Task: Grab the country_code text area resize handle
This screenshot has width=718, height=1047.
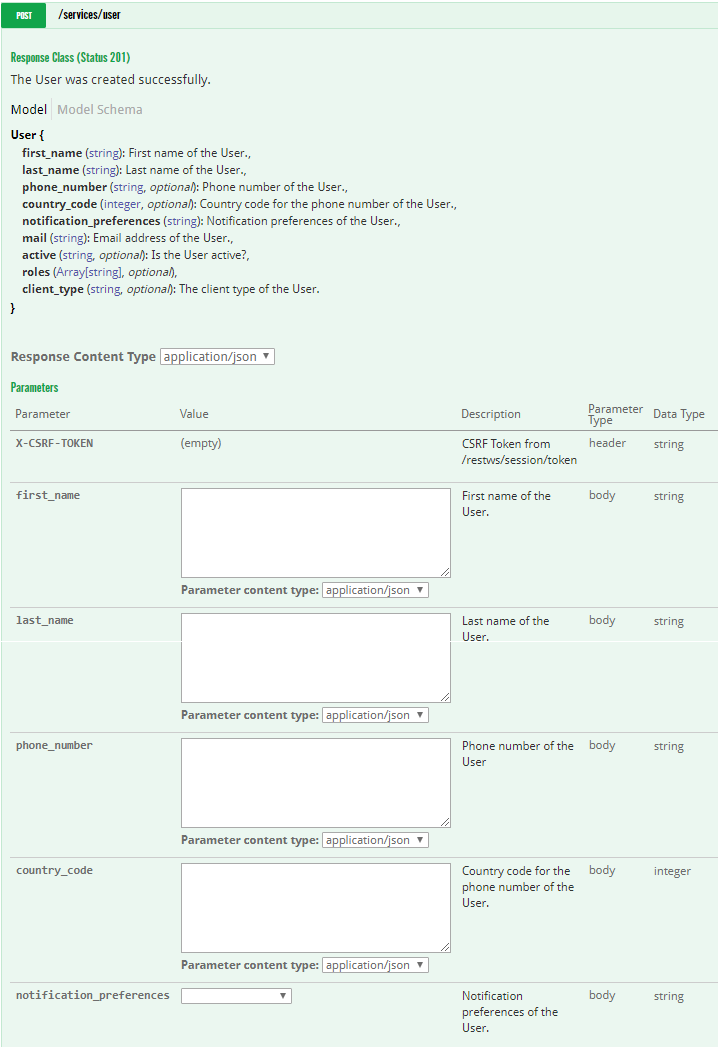Action: pyautogui.click(x=445, y=947)
